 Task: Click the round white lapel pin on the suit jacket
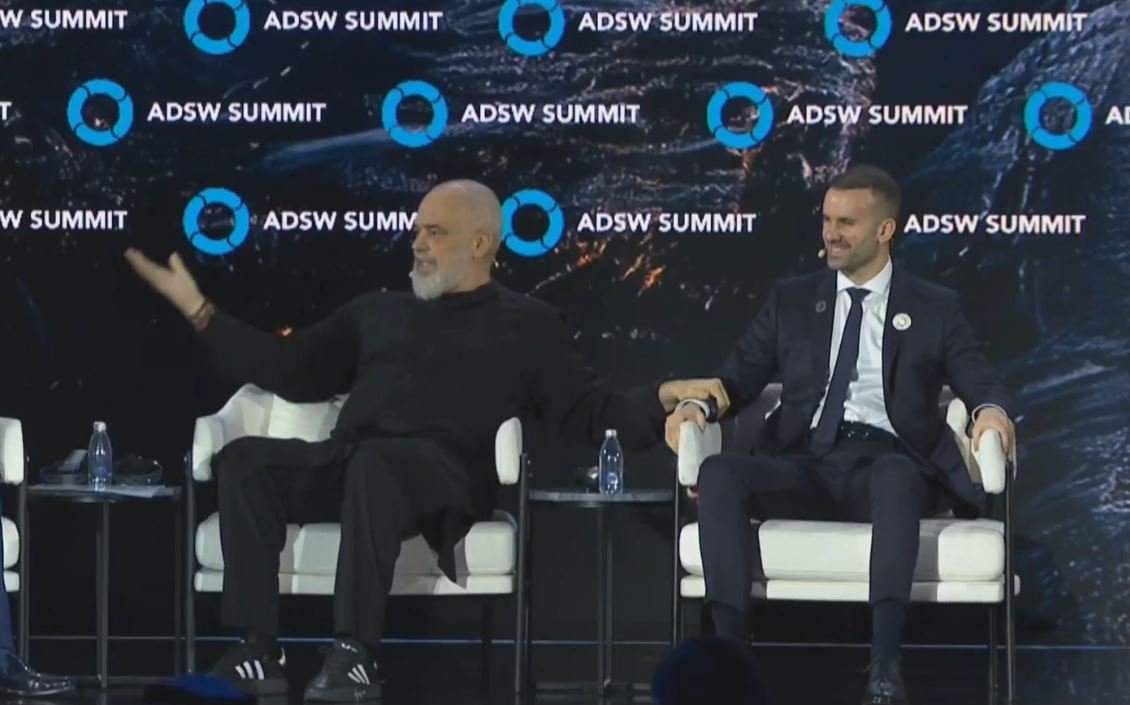902,322
